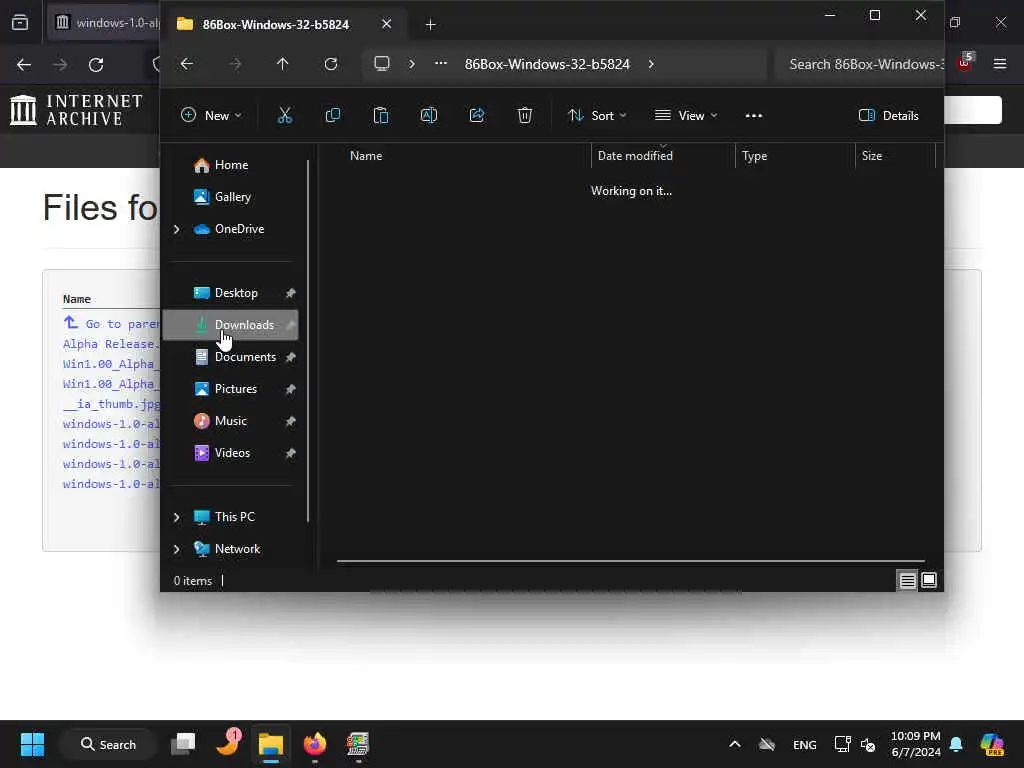
Task: Click the Search 86Box-Windows box
Action: [x=859, y=64]
